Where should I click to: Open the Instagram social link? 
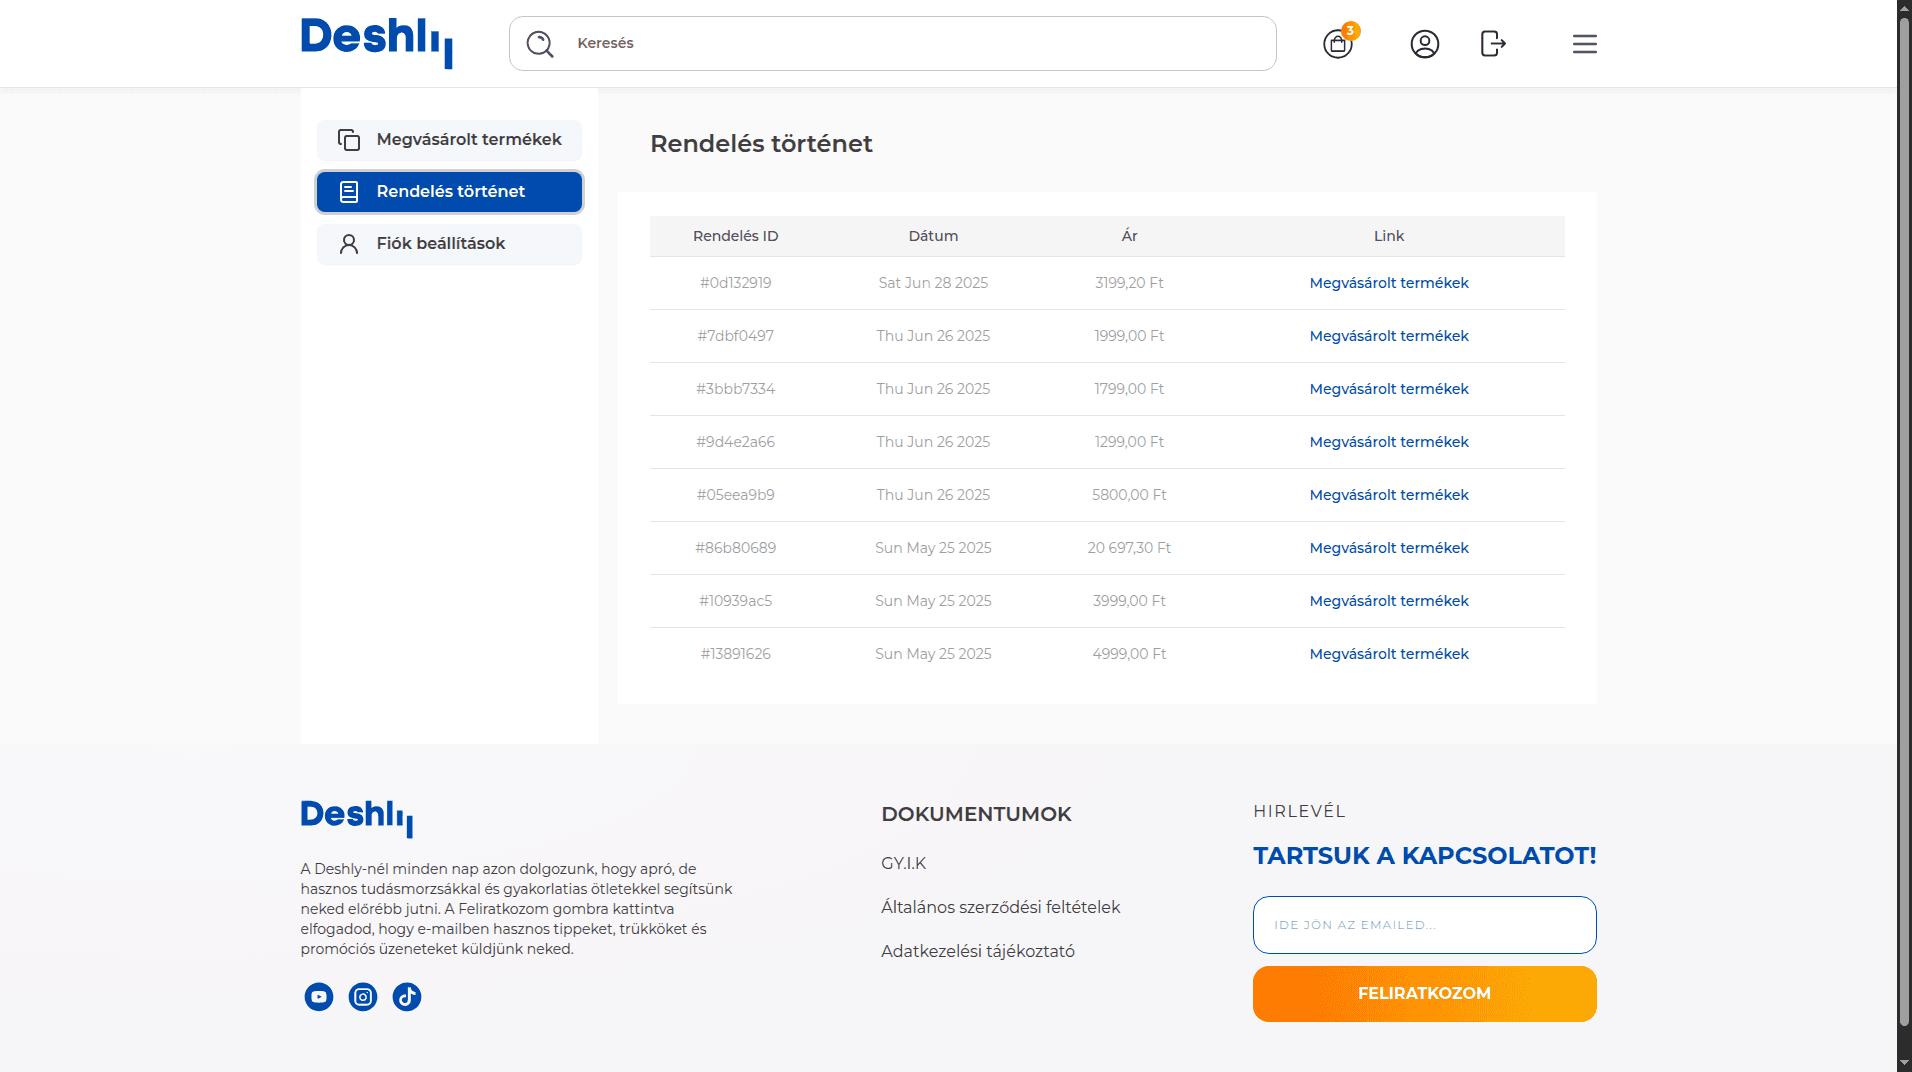[363, 997]
